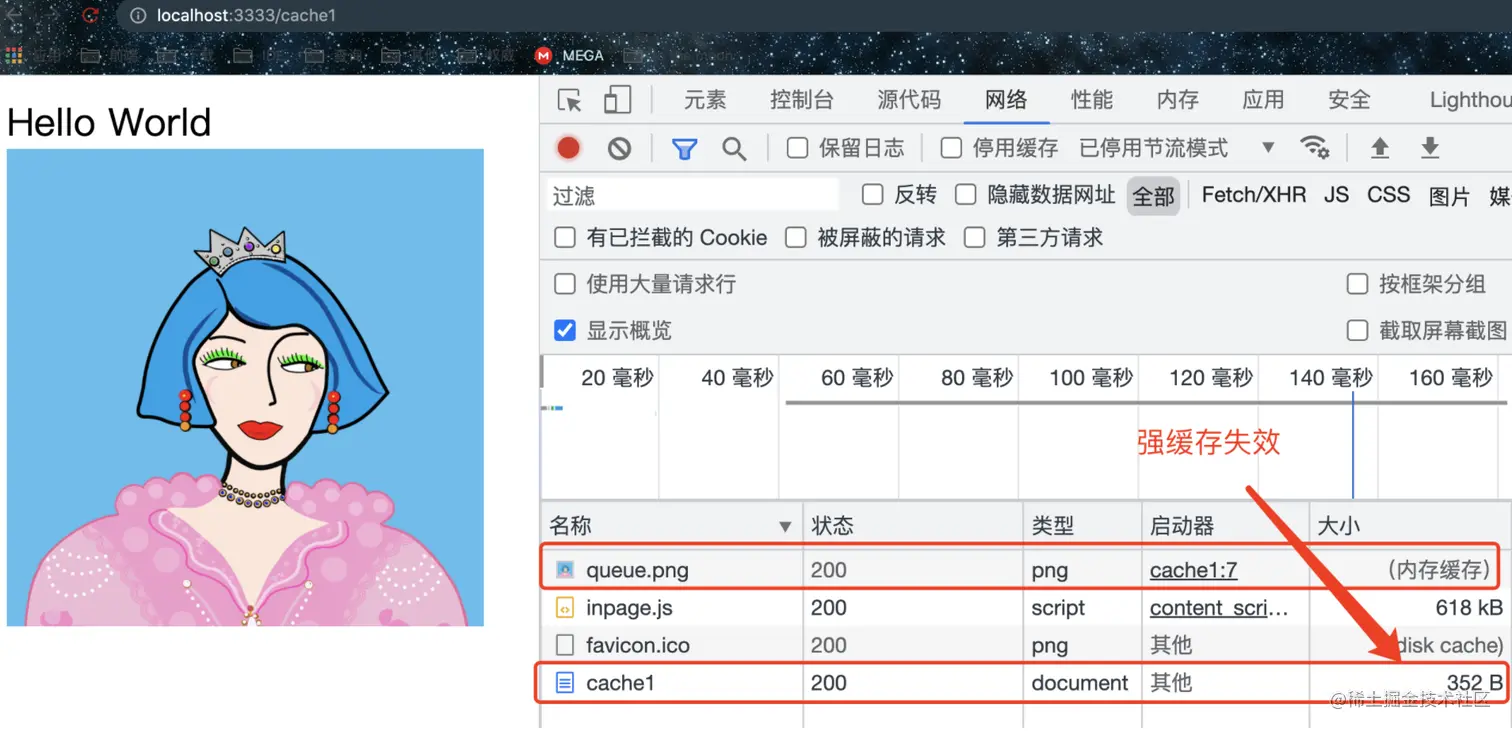Open the 安全 tab
Screen dimensions: 1512x731
1349,100
